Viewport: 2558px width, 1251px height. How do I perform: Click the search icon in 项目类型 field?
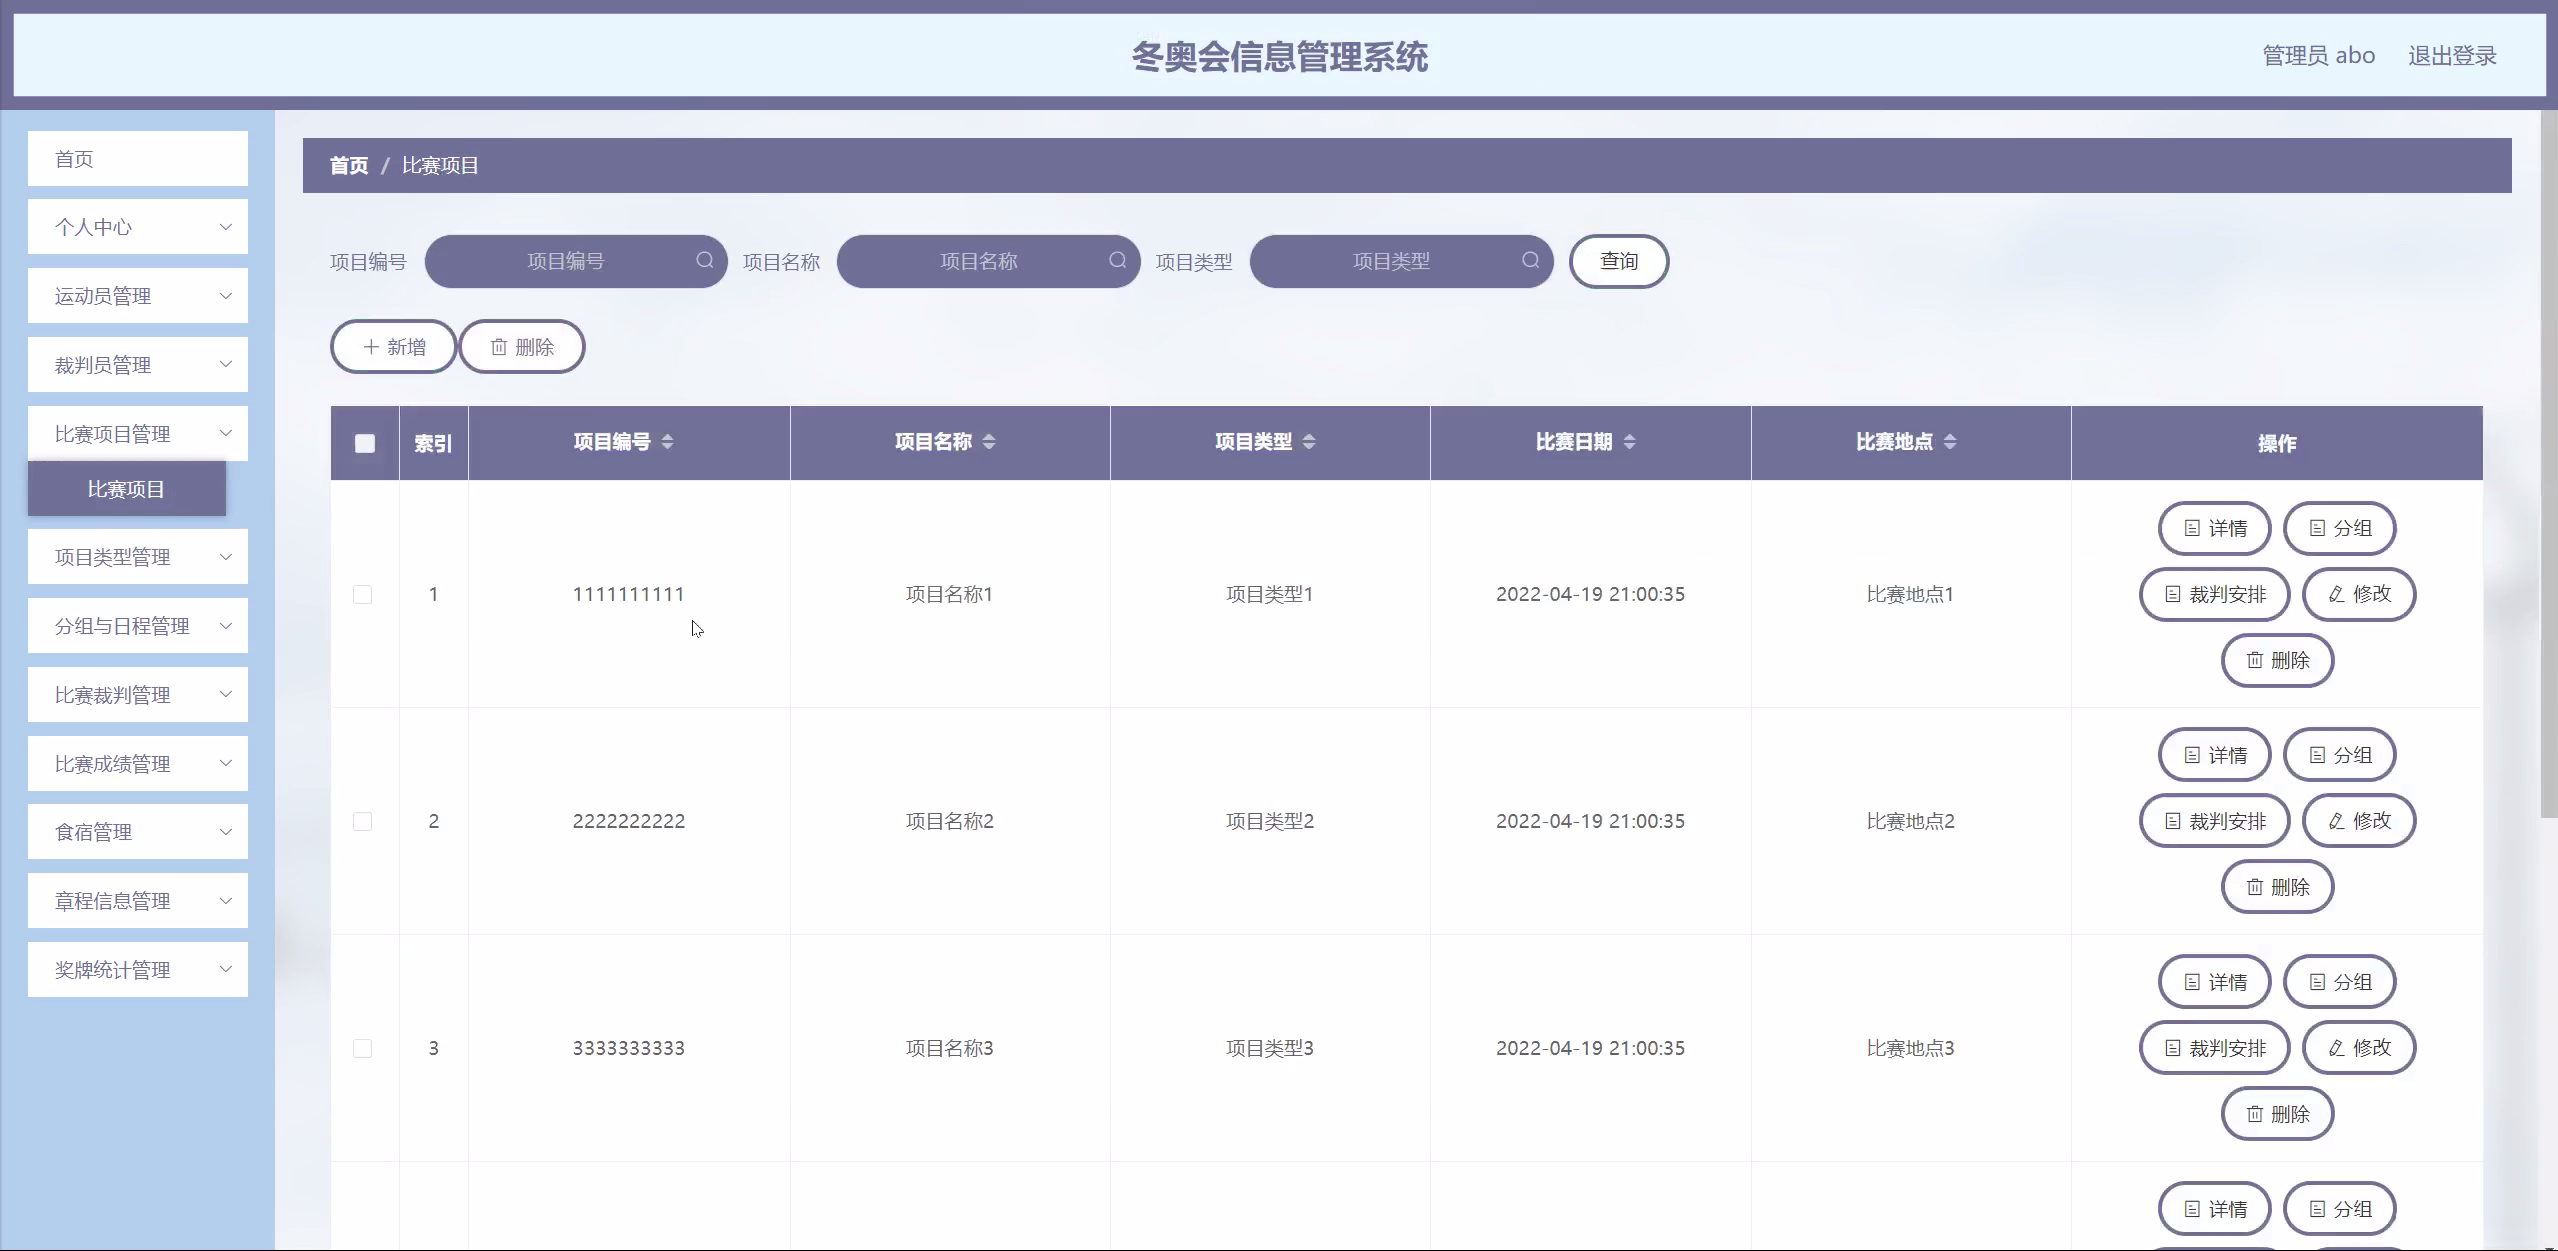1530,260
